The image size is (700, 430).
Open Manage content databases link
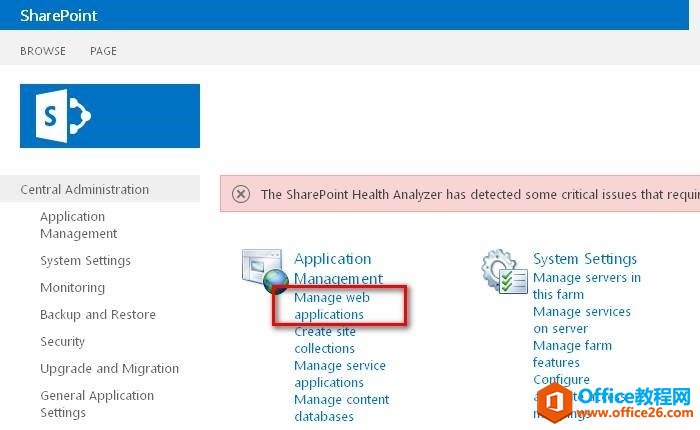[x=342, y=408]
